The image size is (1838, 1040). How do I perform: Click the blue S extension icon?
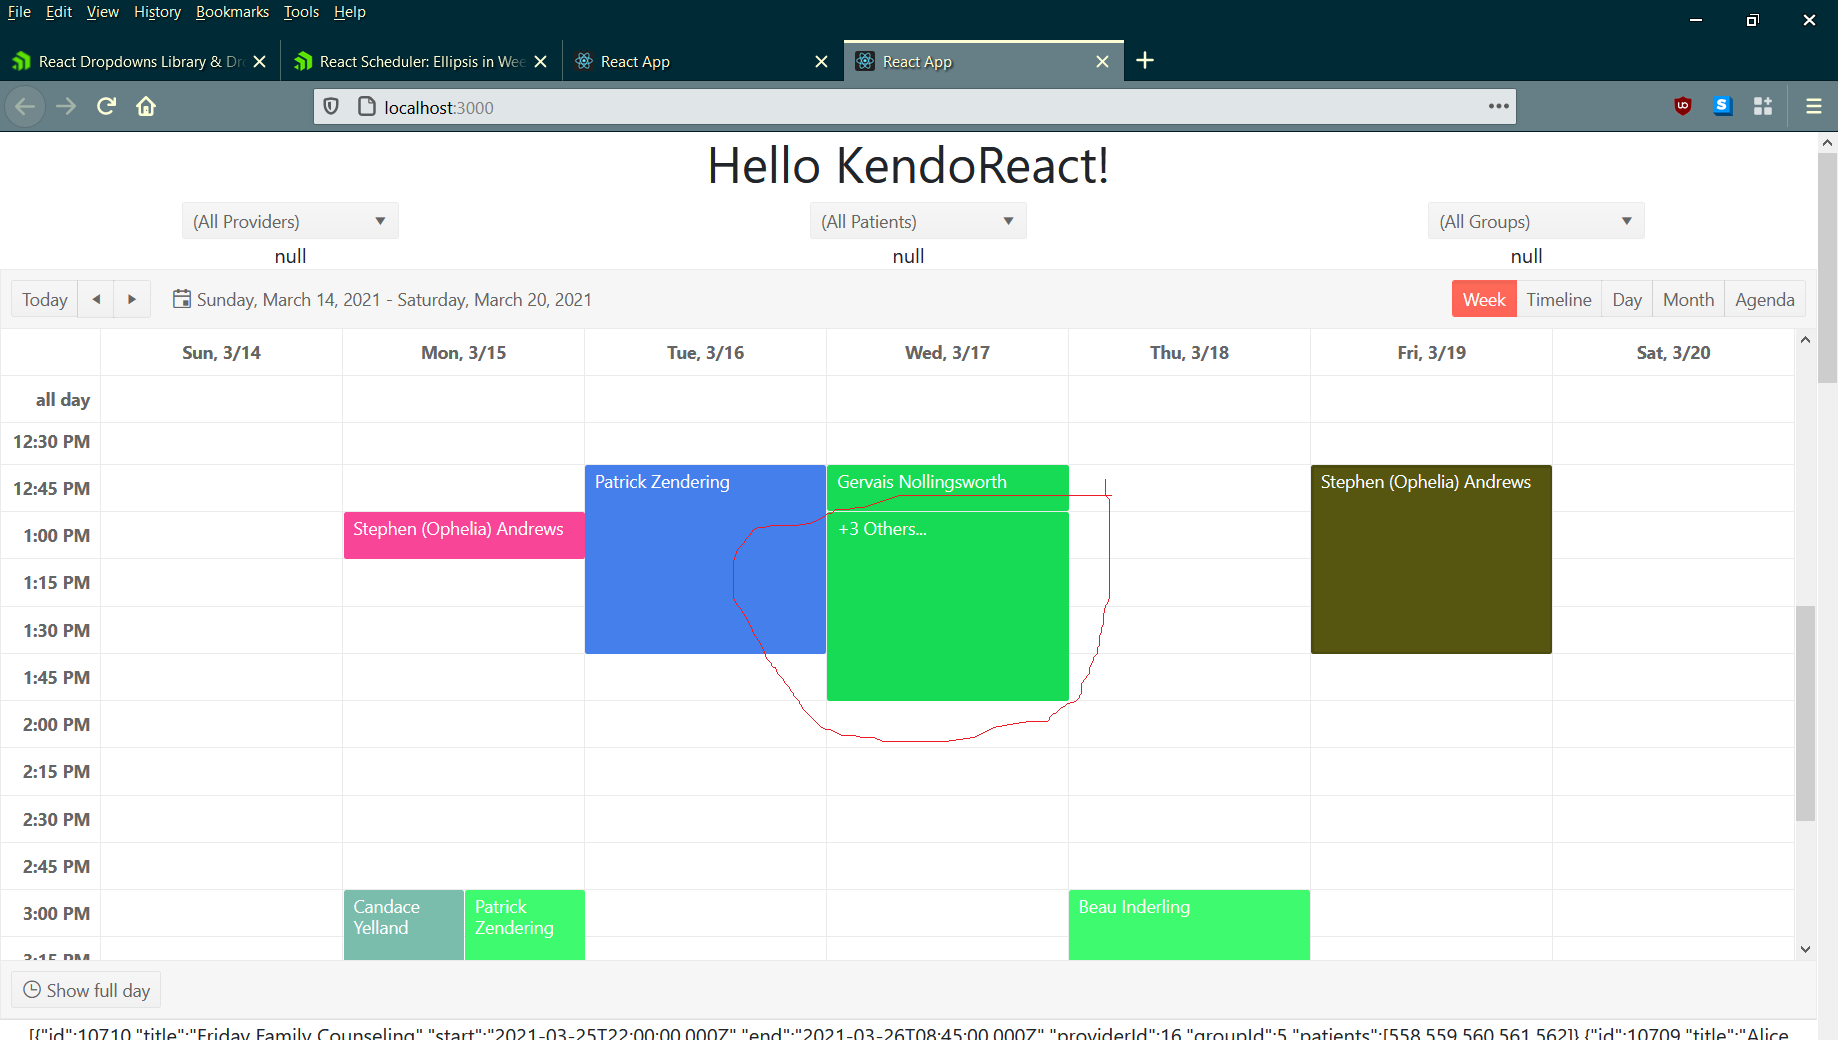(1722, 106)
